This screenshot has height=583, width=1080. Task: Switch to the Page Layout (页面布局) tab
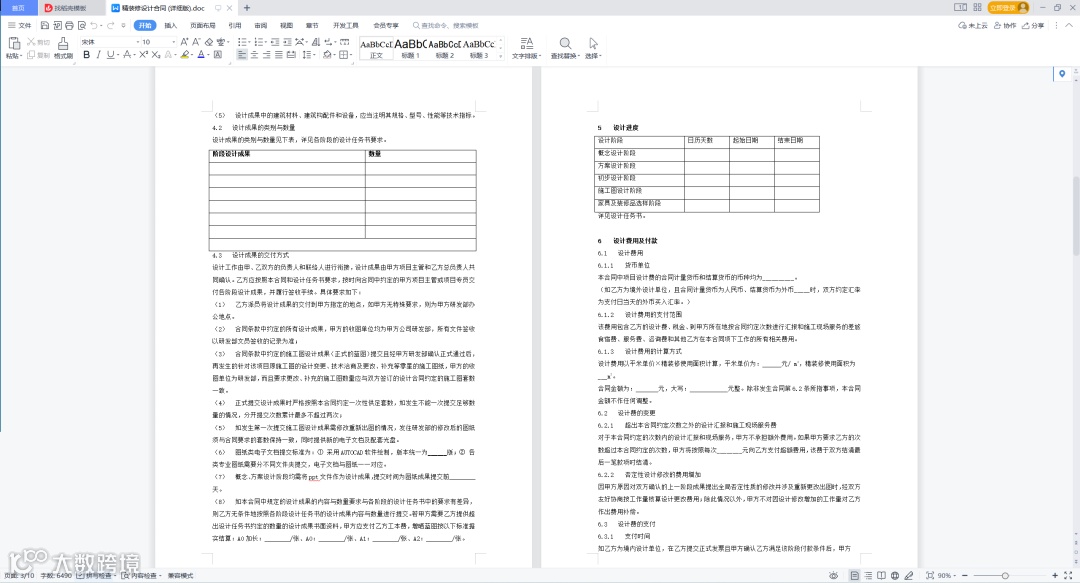(202, 25)
